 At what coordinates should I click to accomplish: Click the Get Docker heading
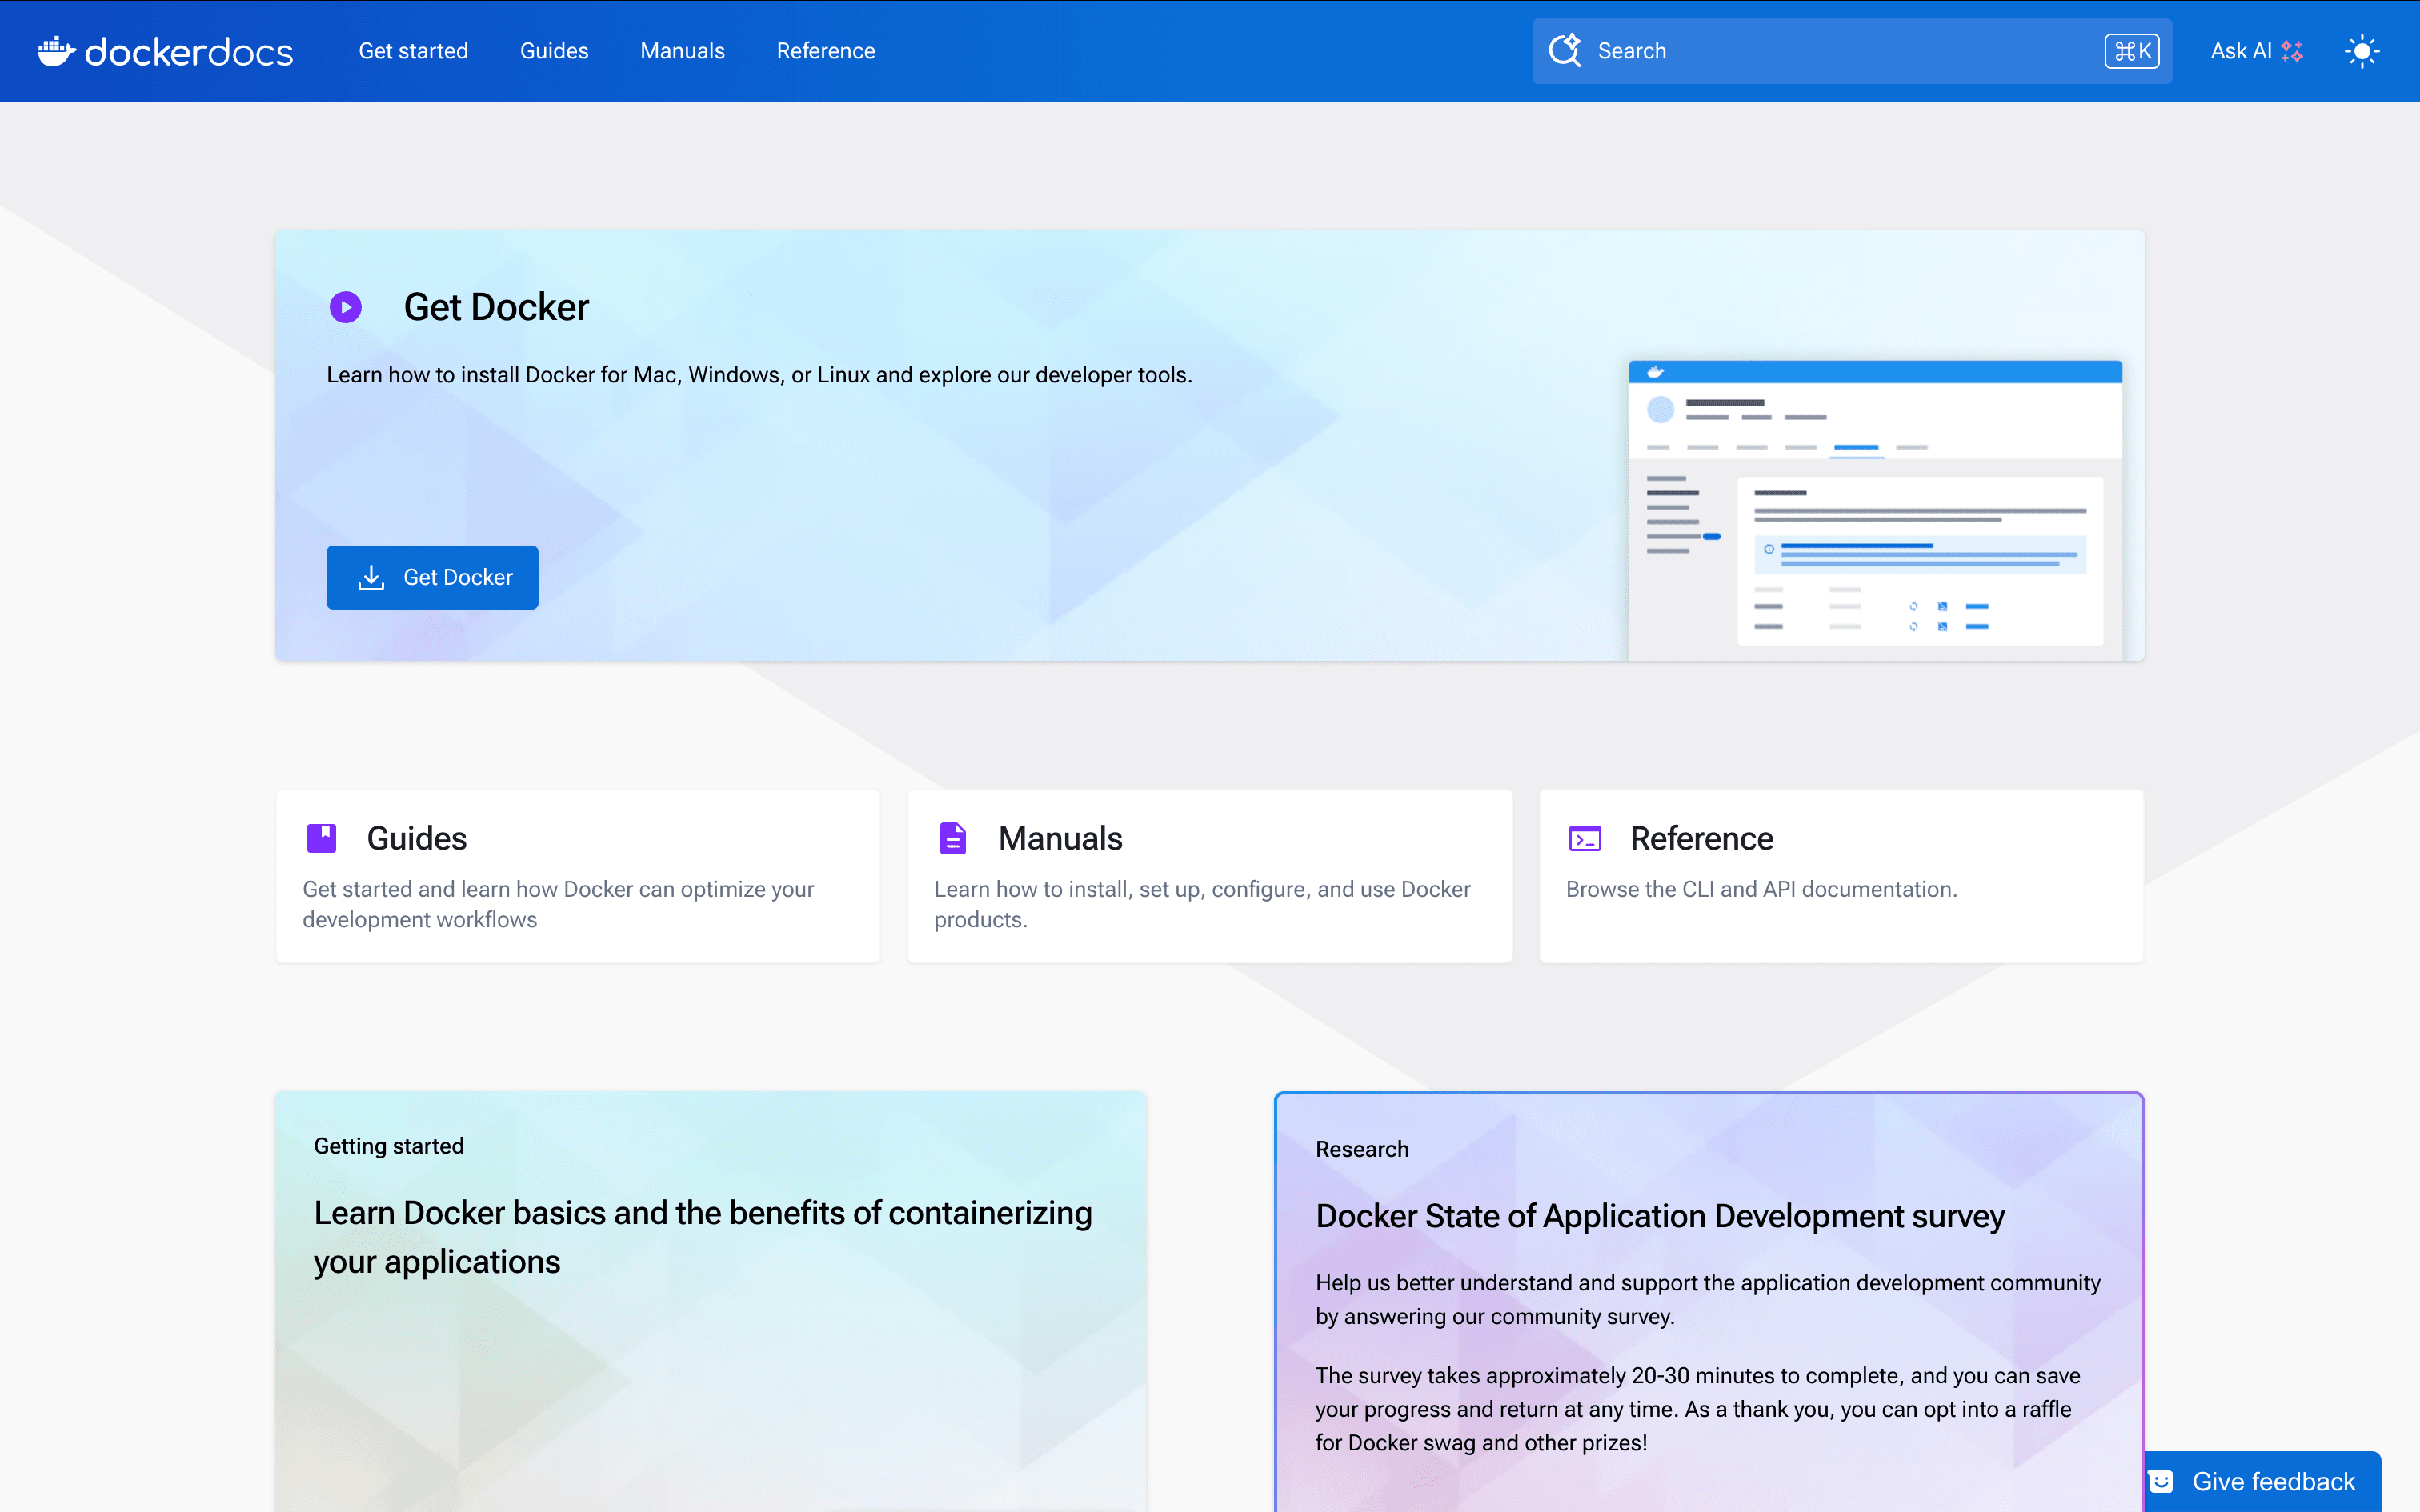coord(496,307)
